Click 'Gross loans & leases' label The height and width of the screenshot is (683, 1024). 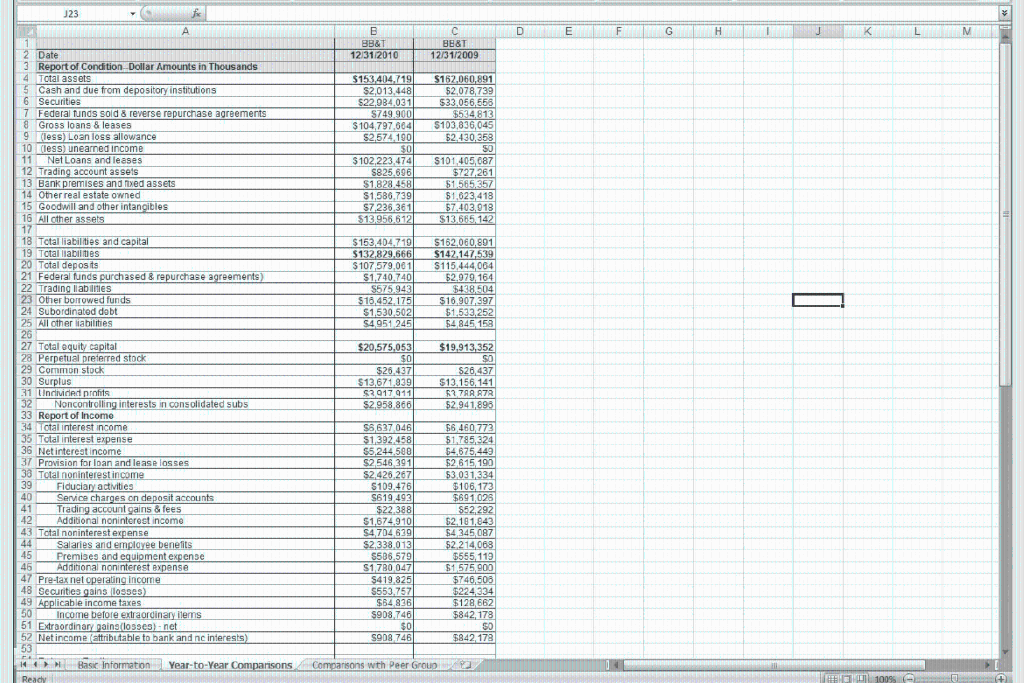tap(84, 125)
